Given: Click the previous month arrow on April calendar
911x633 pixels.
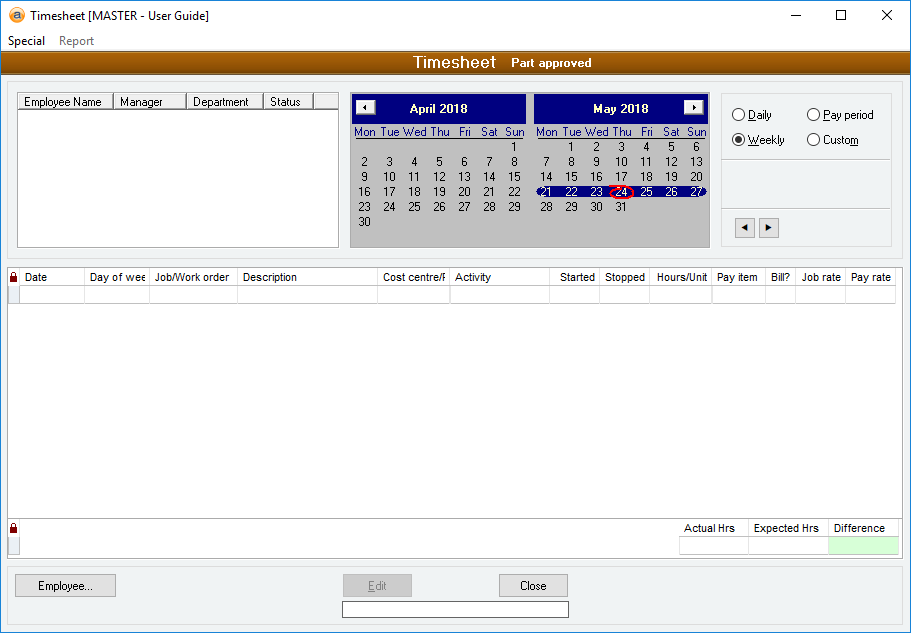Looking at the screenshot, I should coord(366,108).
